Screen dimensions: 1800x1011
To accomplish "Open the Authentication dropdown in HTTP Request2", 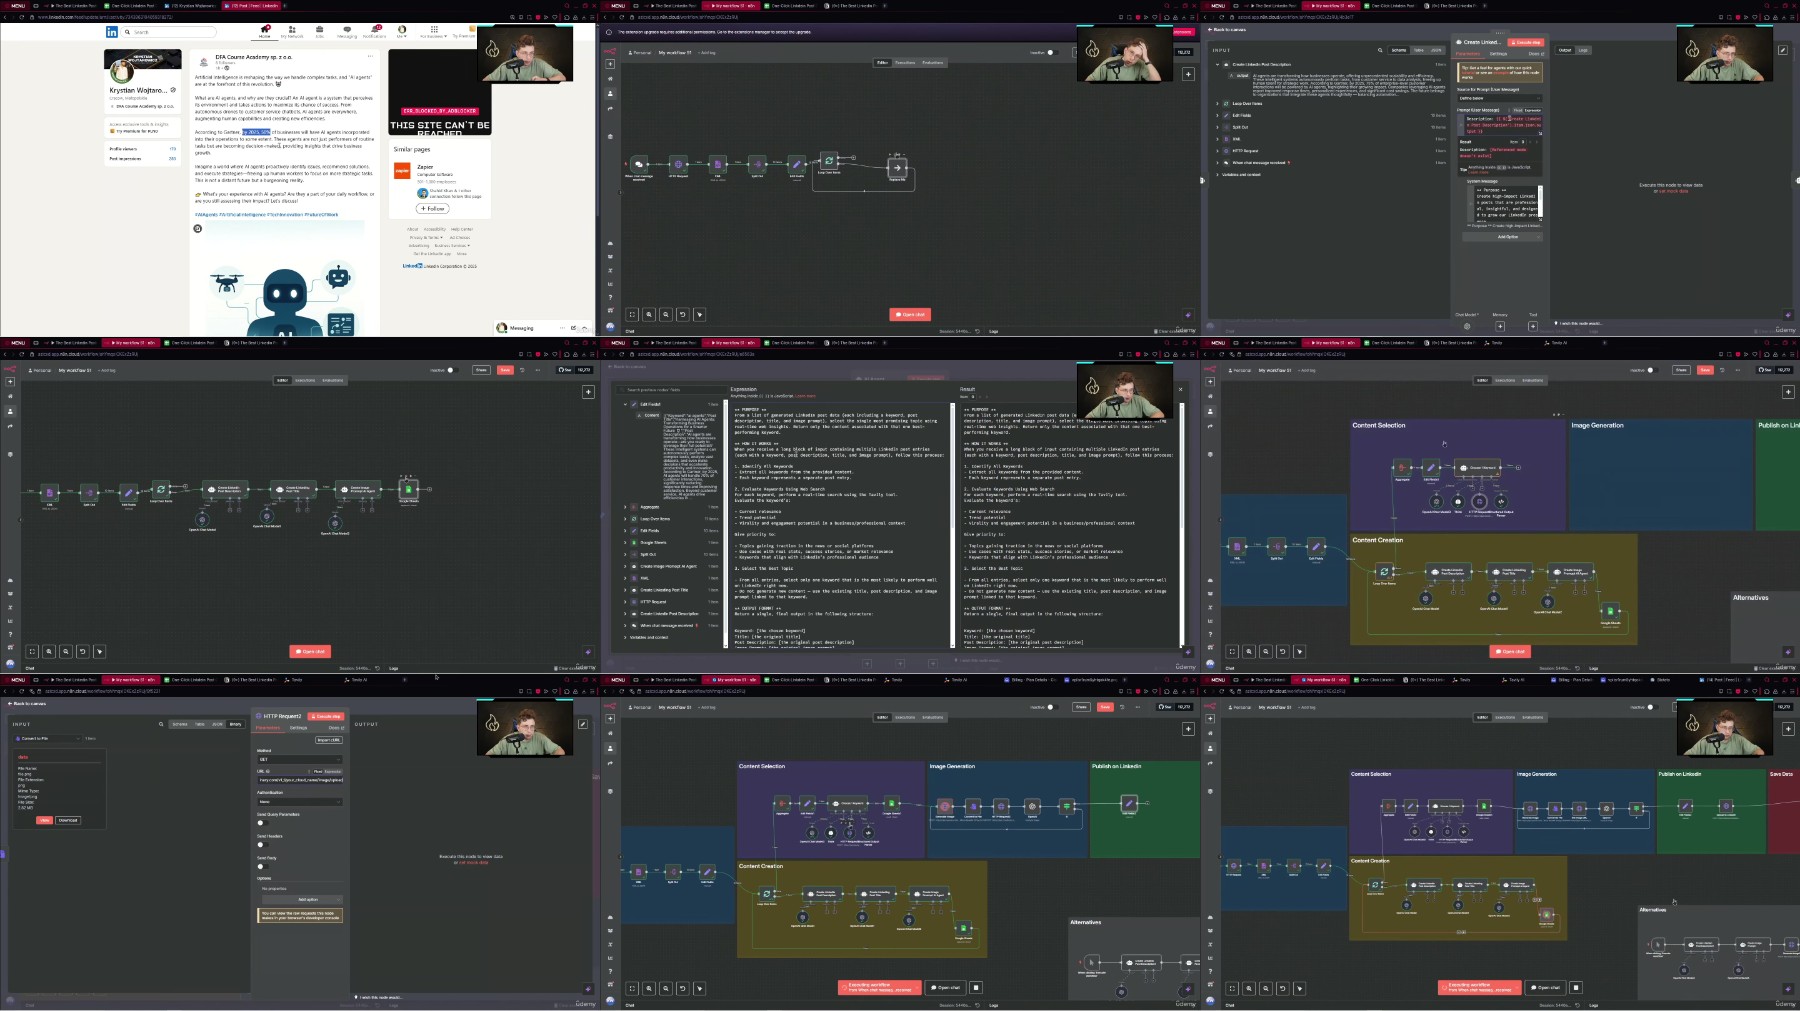I will 300,802.
